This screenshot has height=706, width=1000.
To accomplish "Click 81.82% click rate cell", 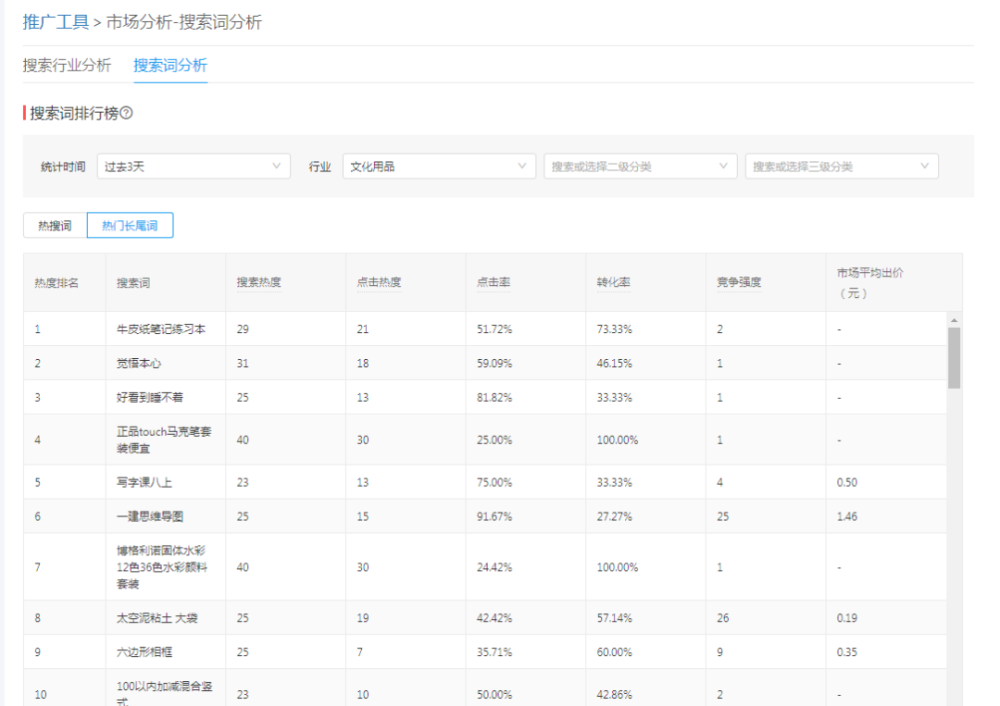I will point(494,397).
